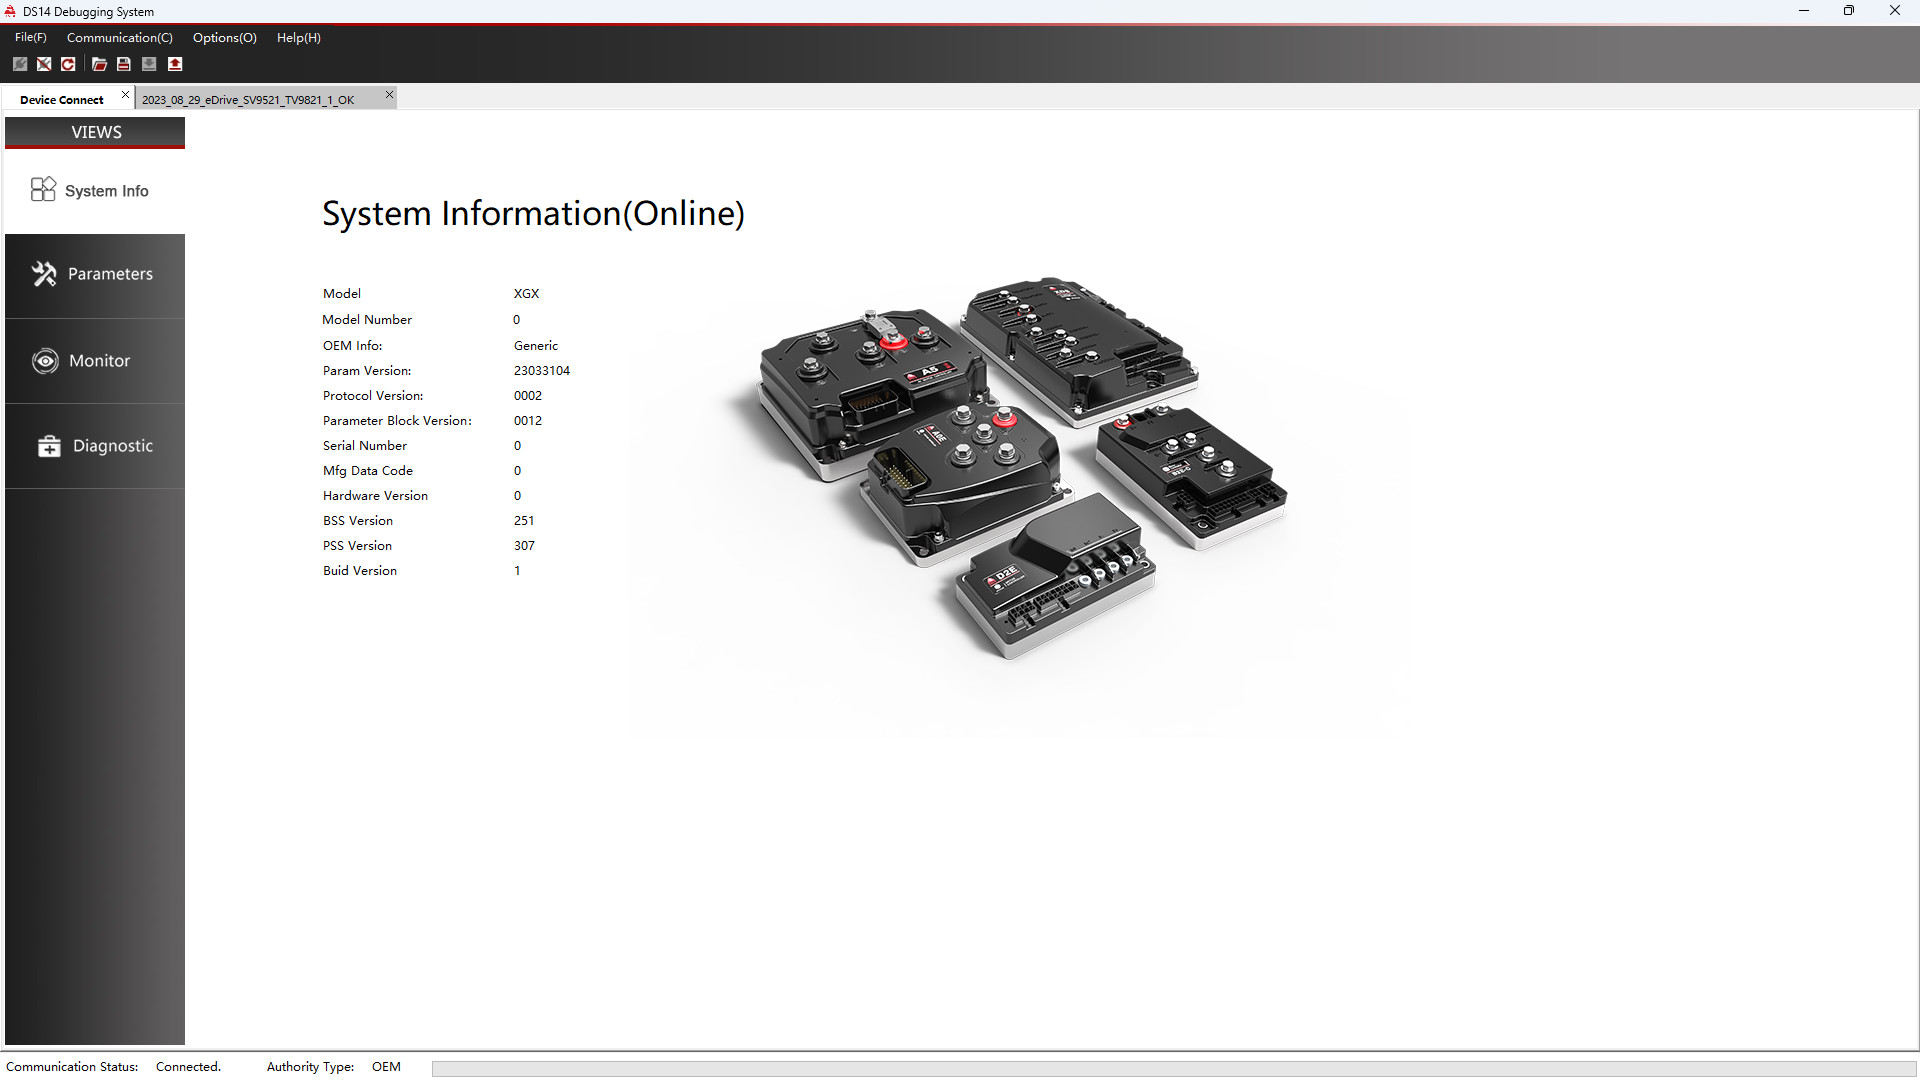Open a parameter file
Viewport: 1920px width, 1080px height.
99,64
